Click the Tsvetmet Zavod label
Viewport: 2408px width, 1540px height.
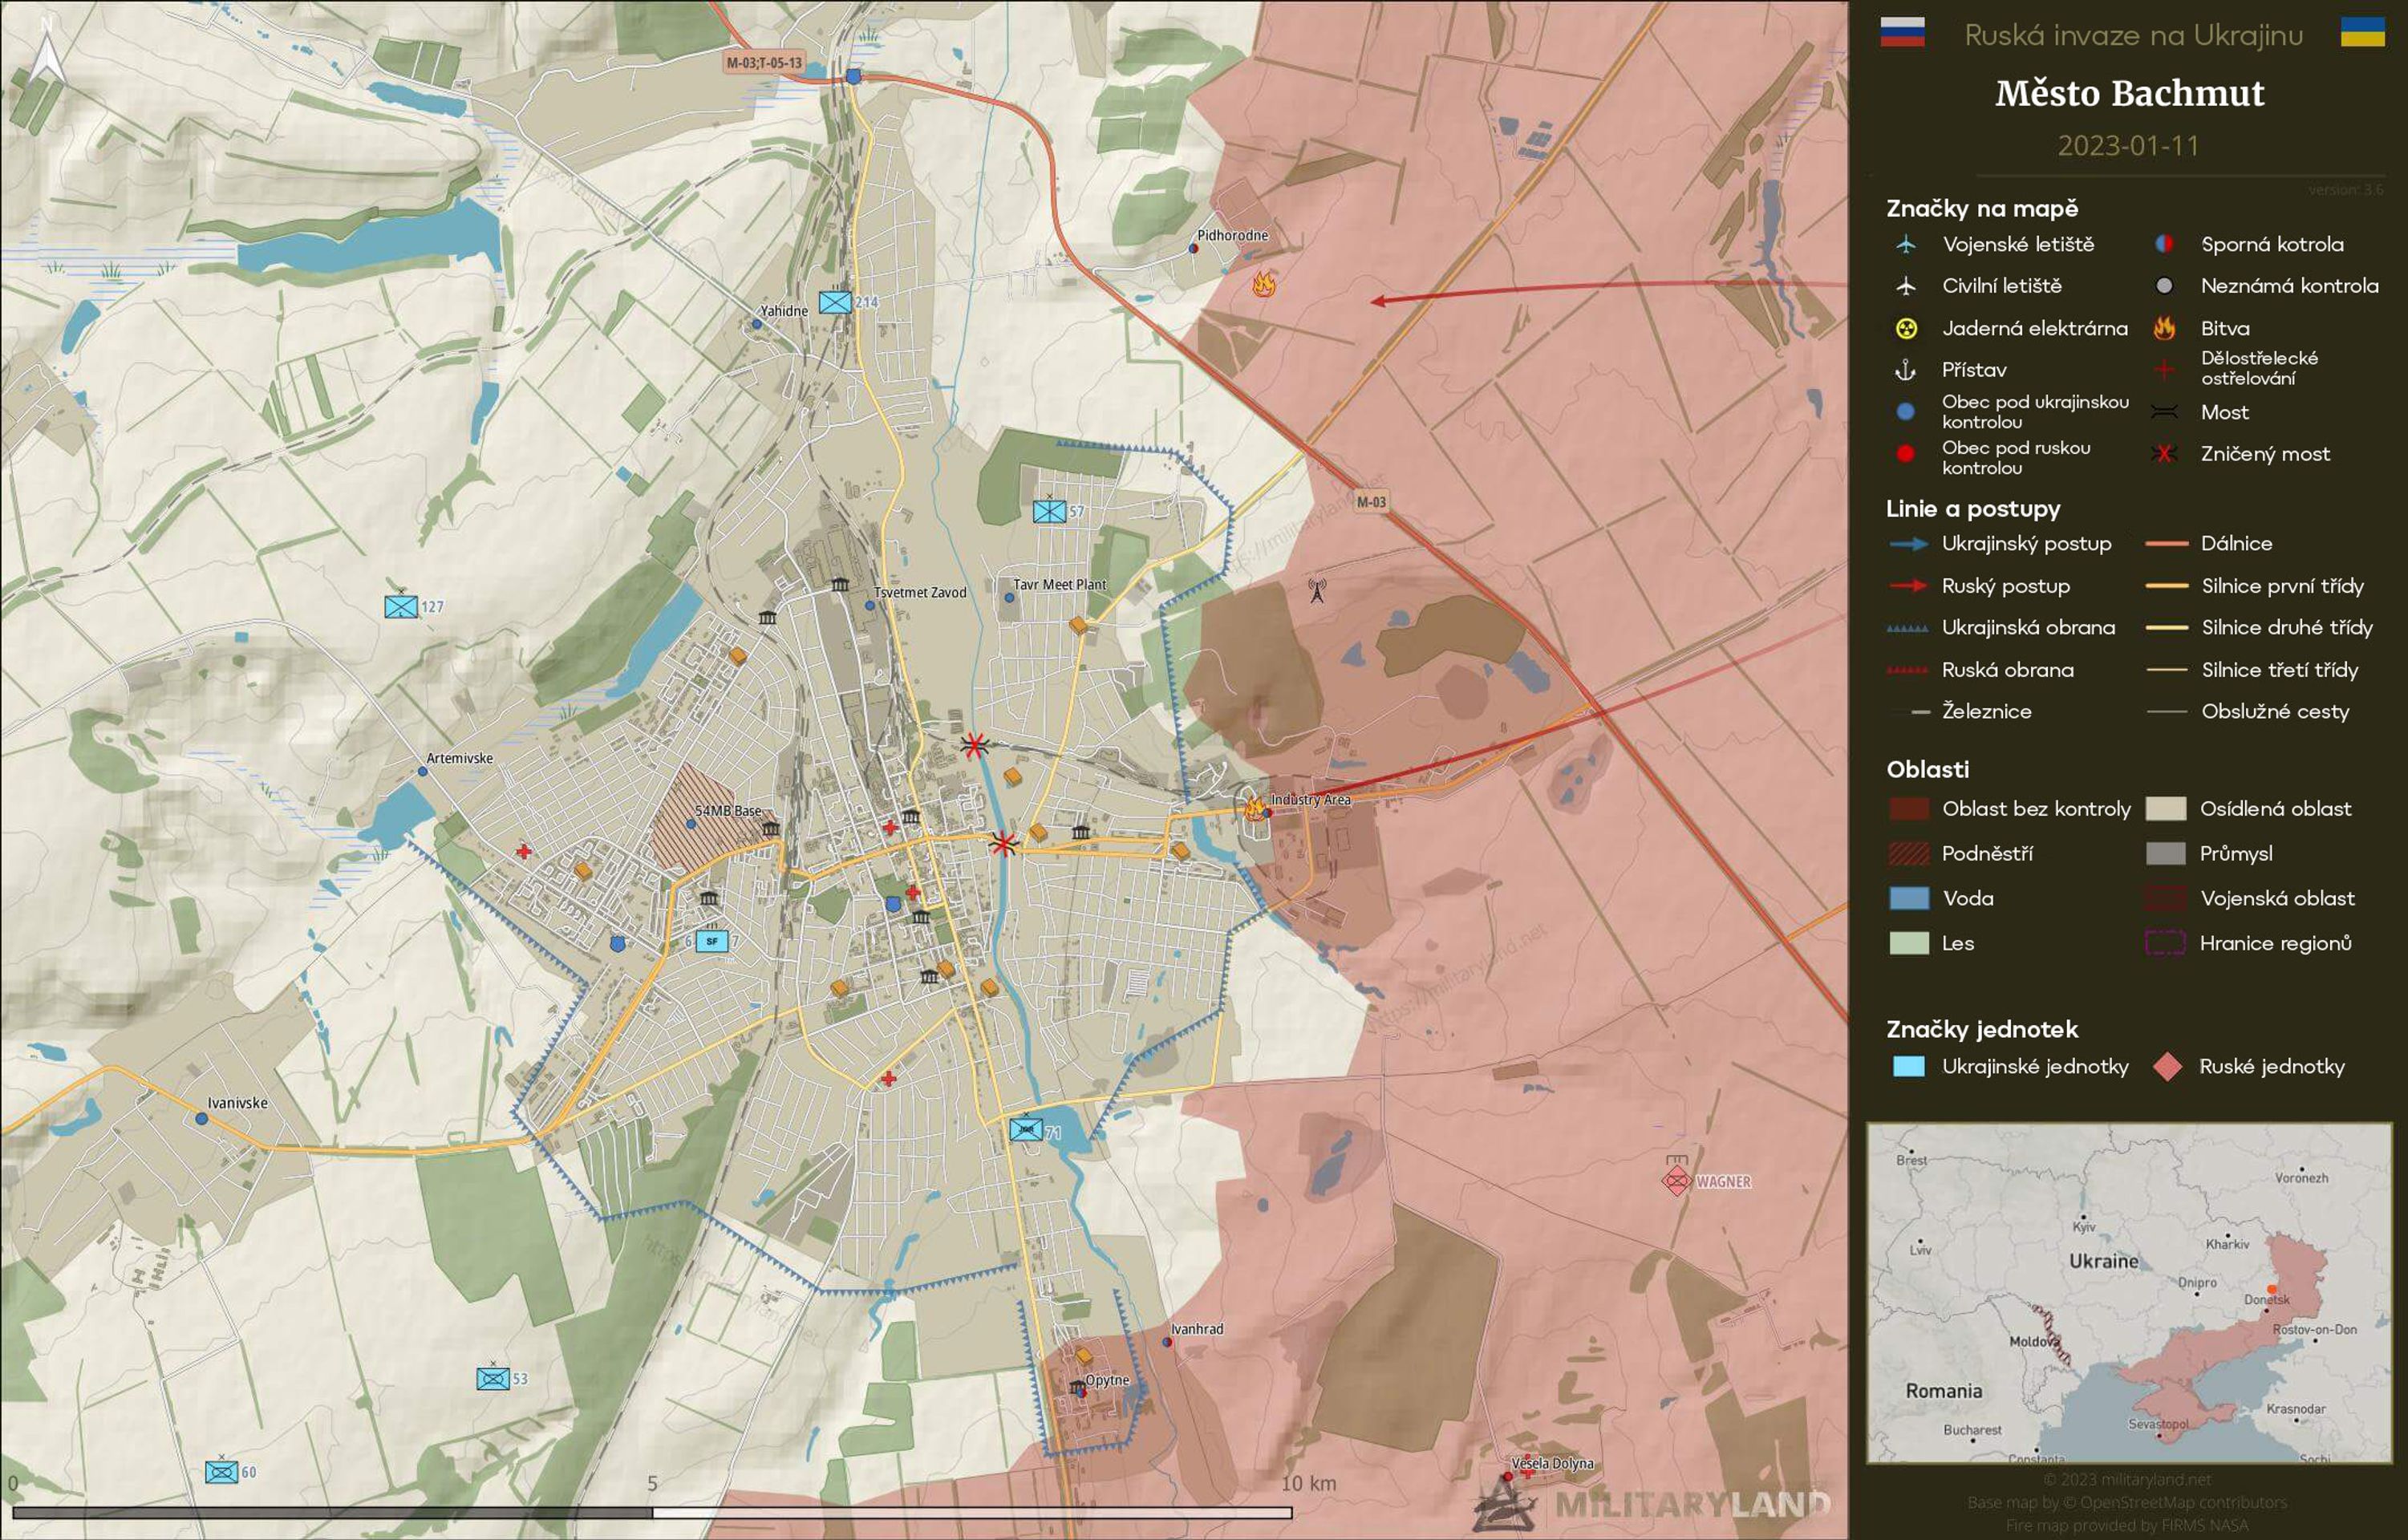(920, 592)
